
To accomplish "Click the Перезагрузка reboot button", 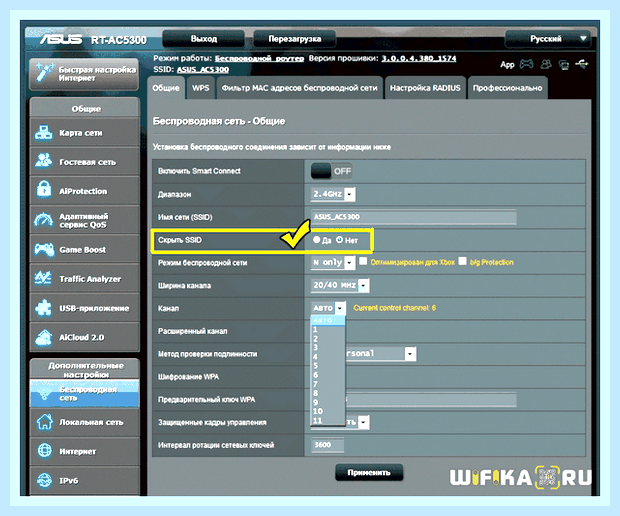I will [295, 39].
